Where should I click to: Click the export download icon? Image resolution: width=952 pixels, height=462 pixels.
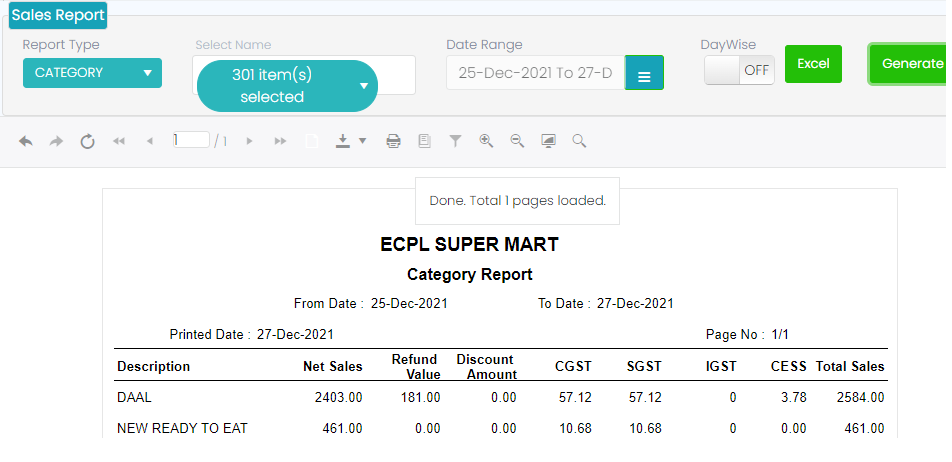342,142
